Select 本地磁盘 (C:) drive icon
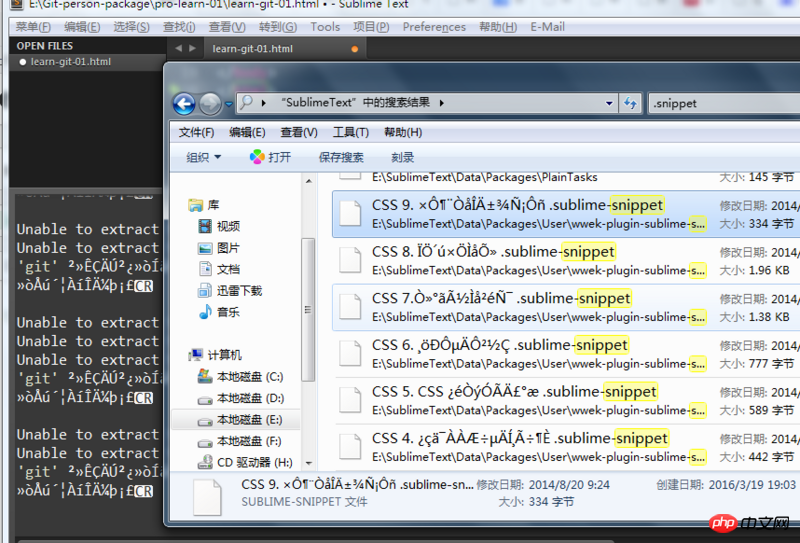Screen dimensions: 800x543 pyautogui.click(x=205, y=376)
